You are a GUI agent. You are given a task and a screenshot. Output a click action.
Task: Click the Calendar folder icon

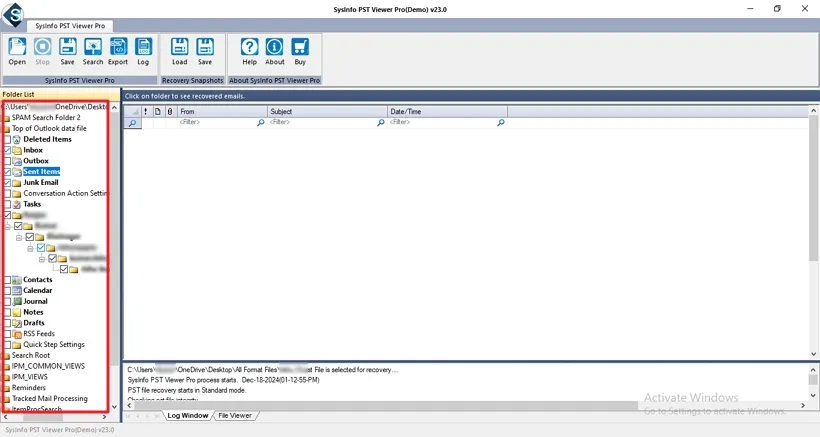point(17,291)
